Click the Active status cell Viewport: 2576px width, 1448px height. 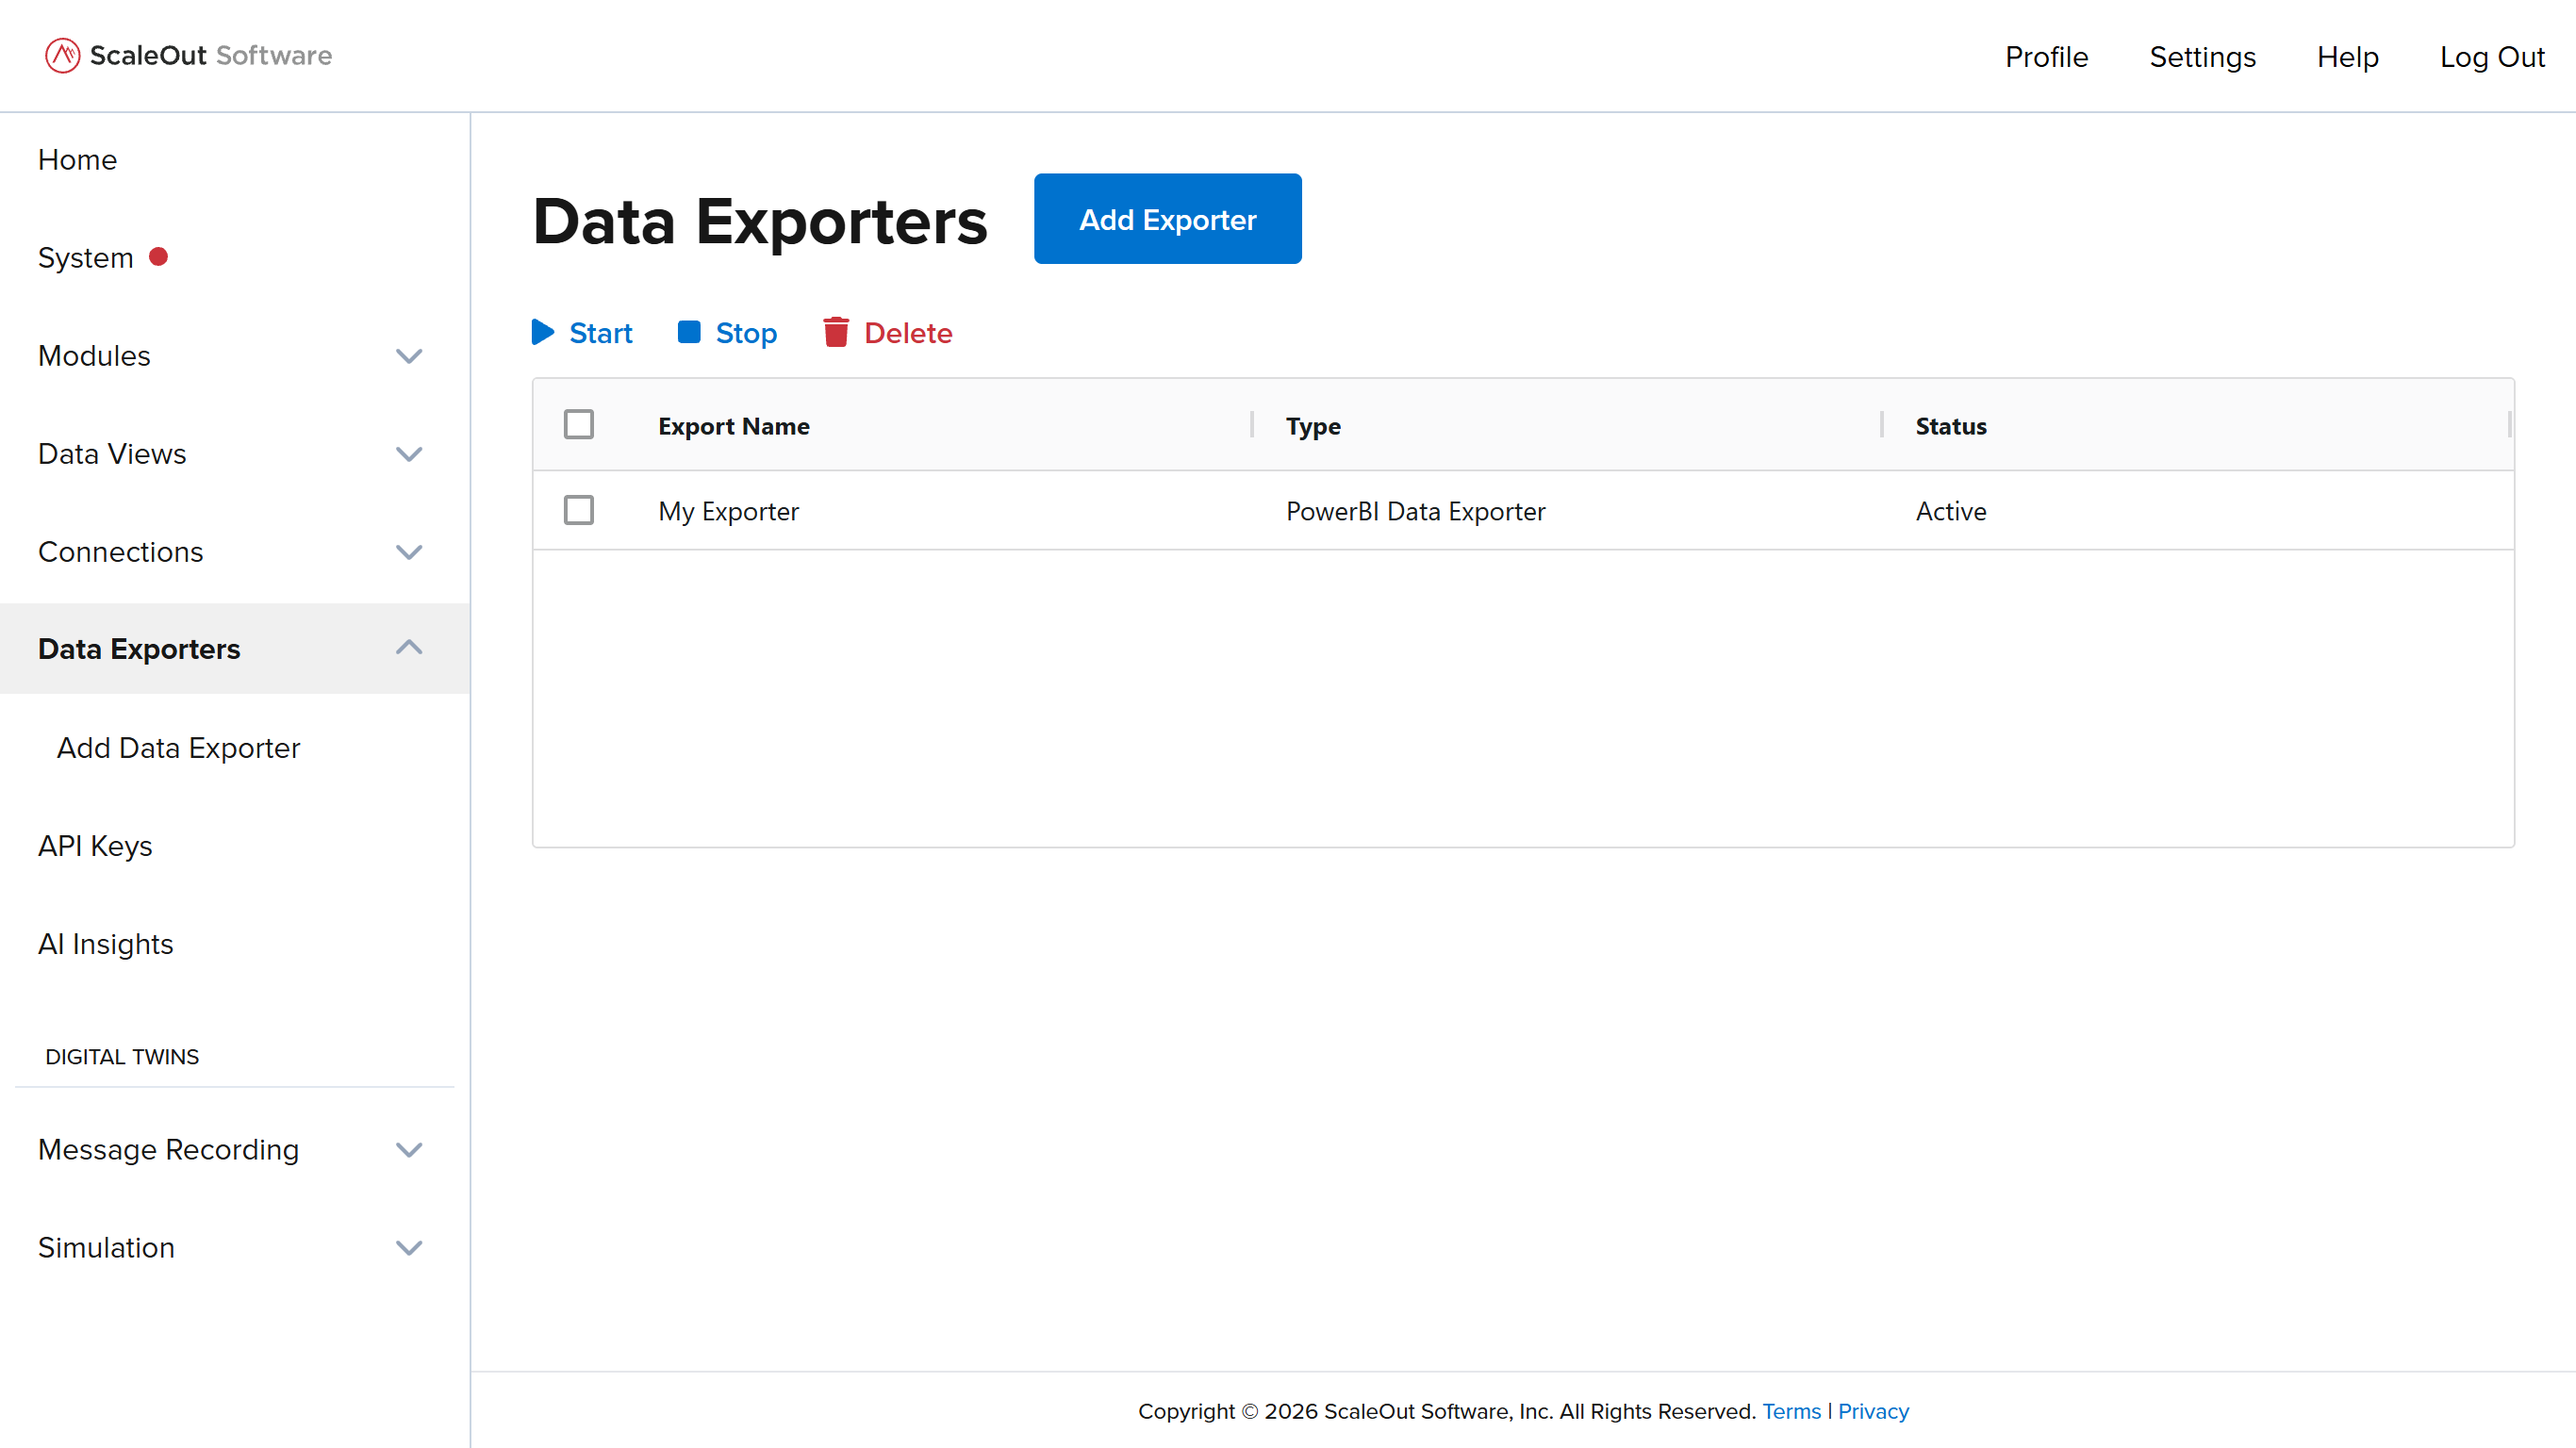click(1951, 511)
